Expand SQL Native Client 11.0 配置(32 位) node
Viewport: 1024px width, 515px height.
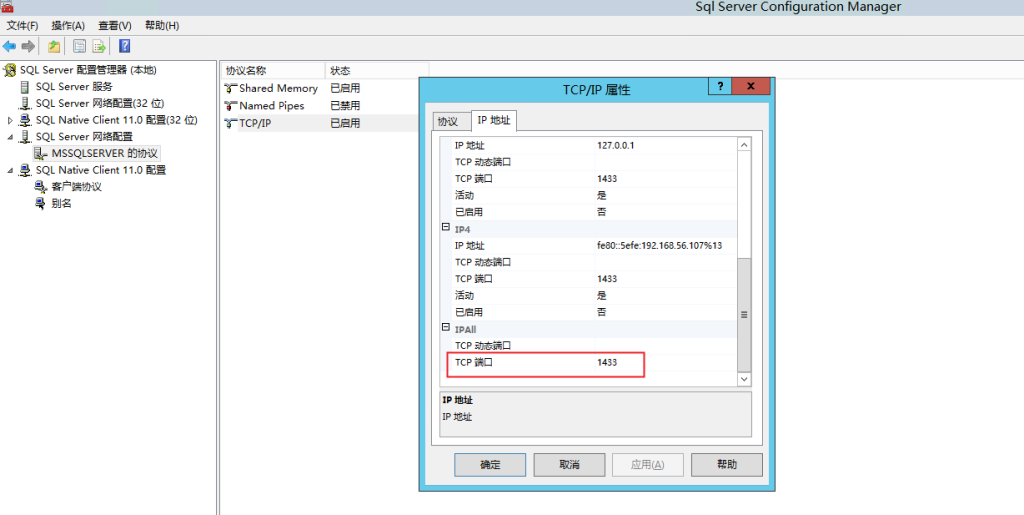tap(10, 120)
